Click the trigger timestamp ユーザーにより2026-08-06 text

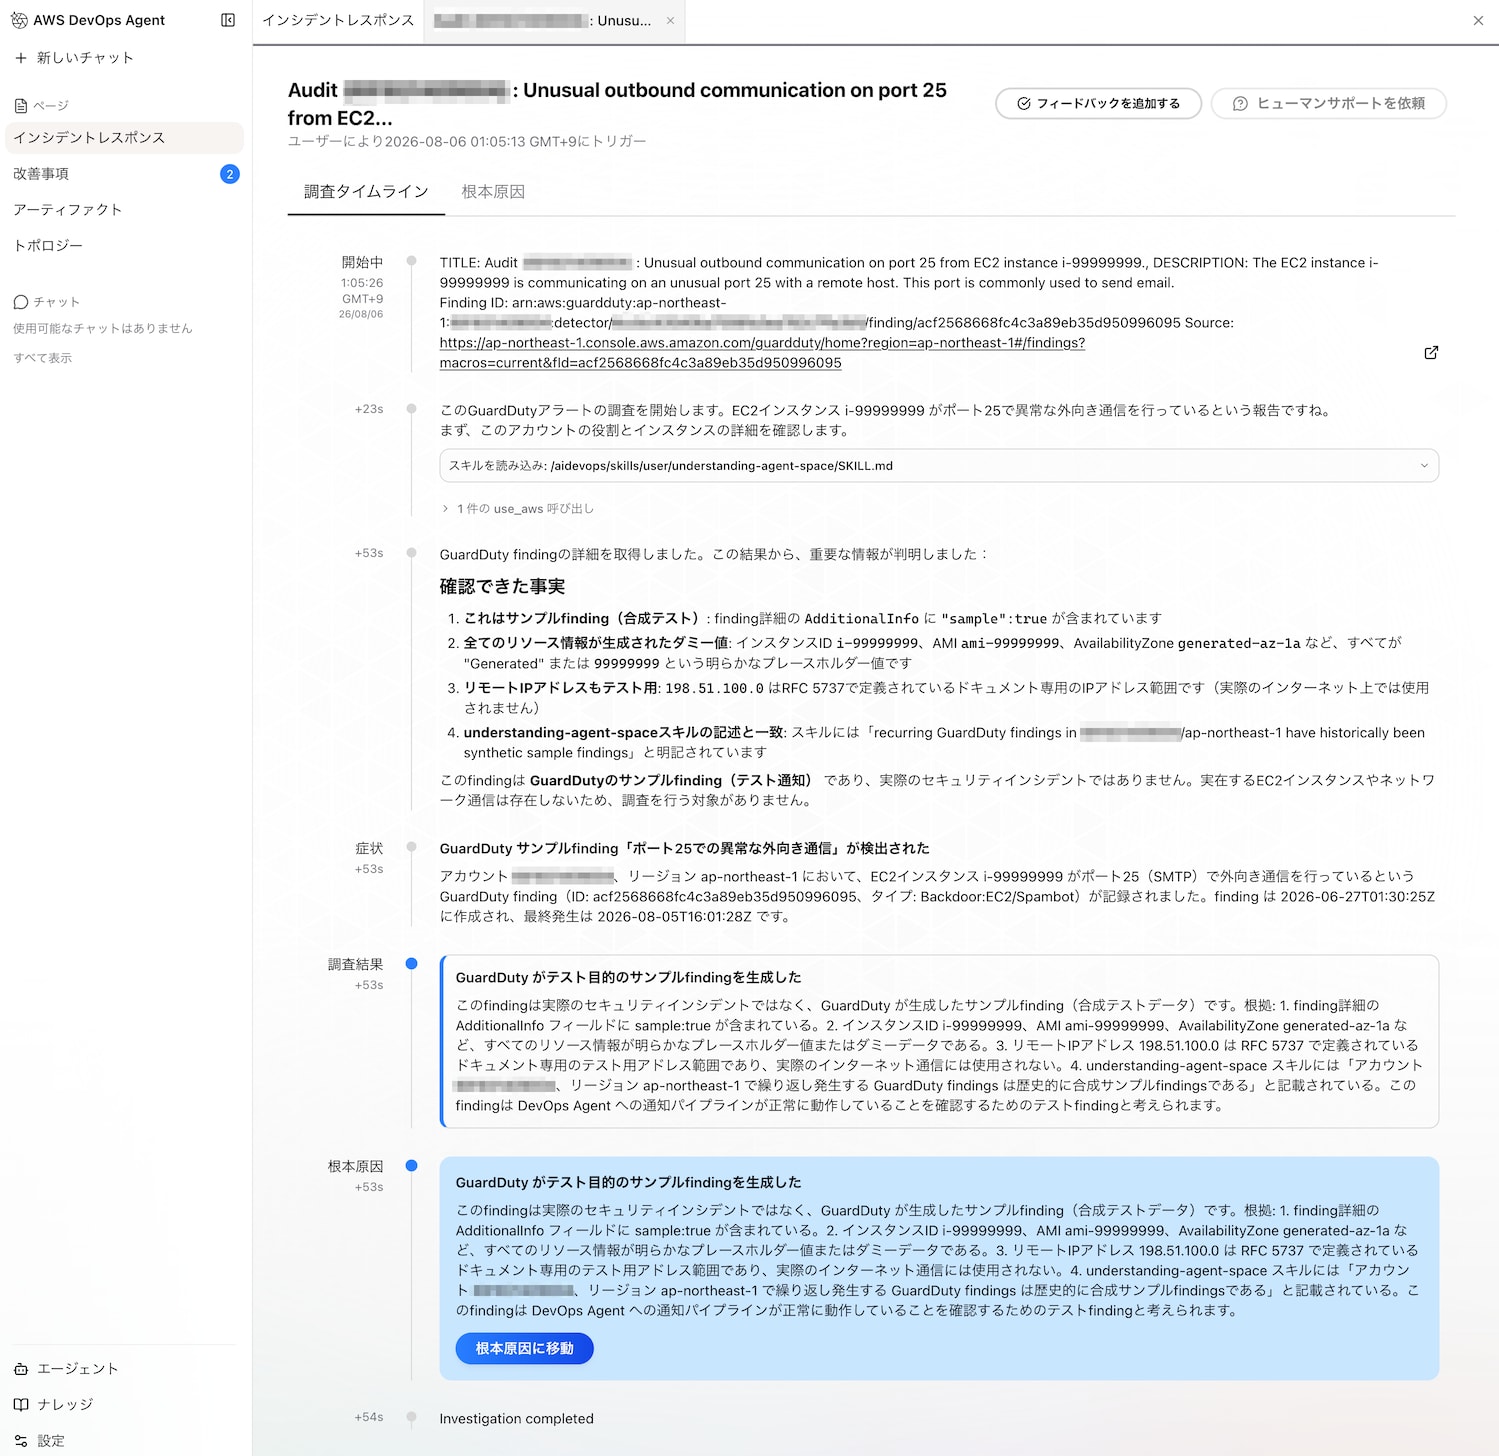point(467,141)
